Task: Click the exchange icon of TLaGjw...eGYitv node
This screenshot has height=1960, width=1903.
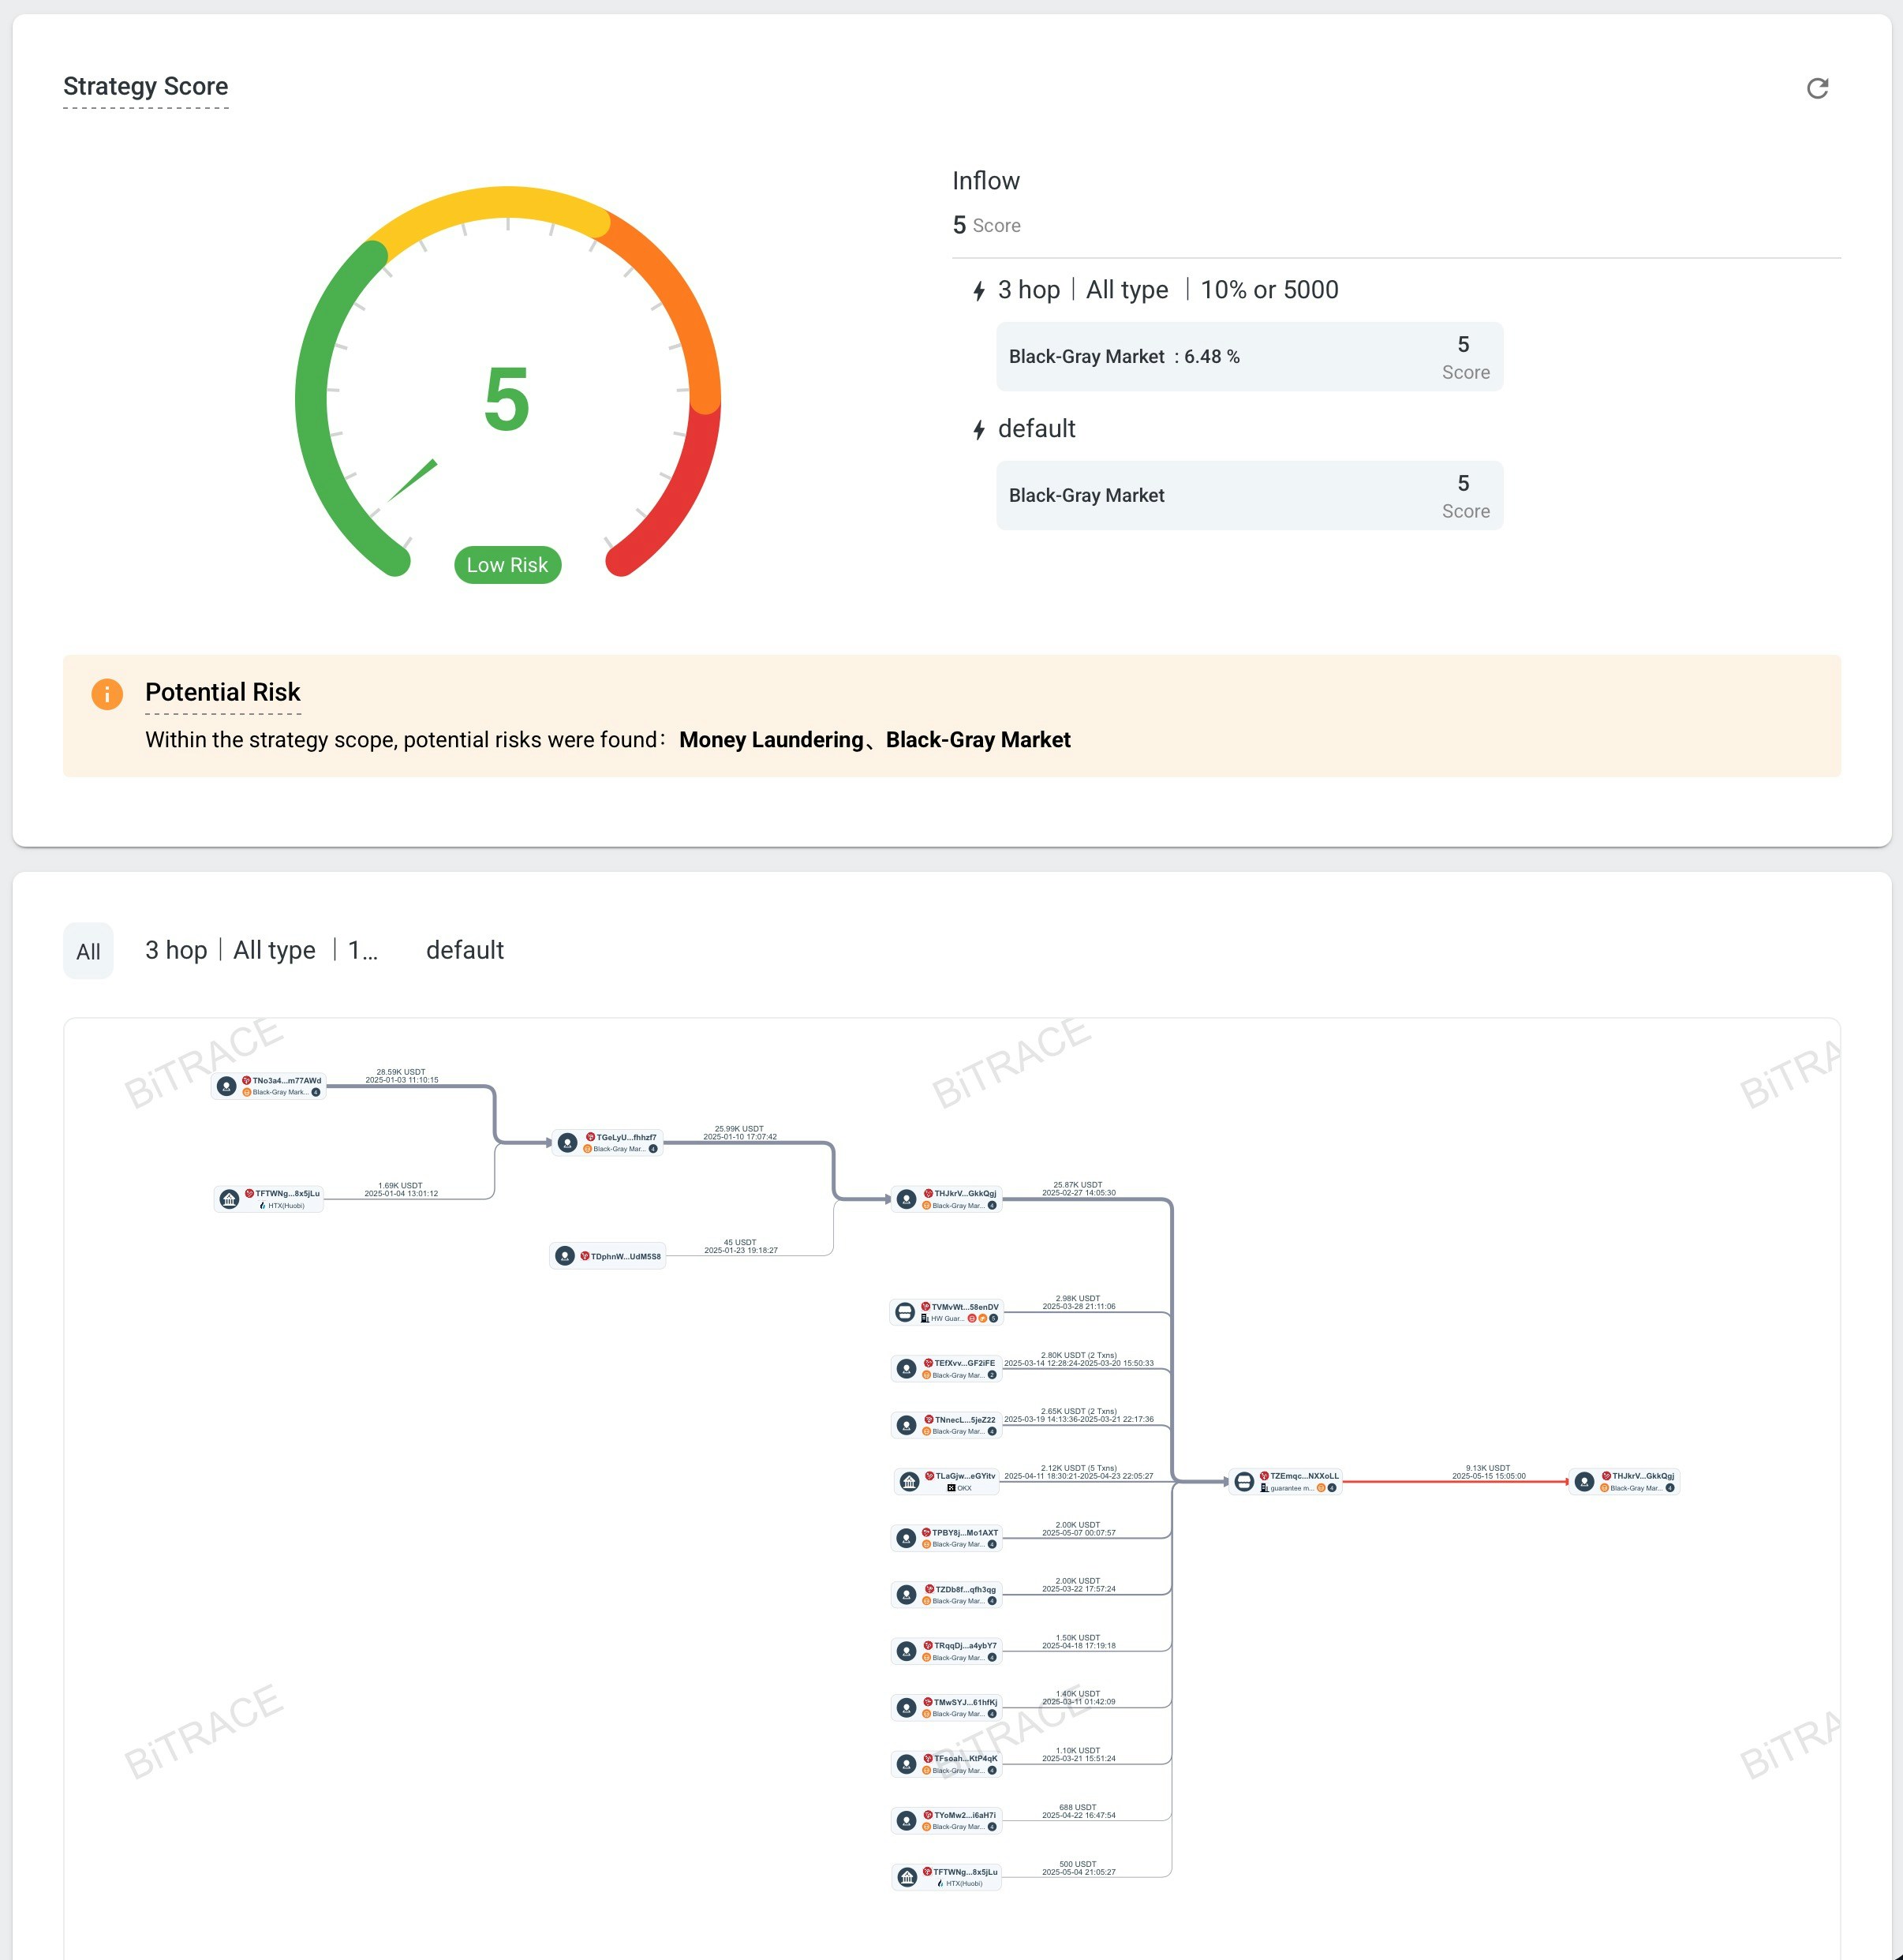Action: click(909, 1481)
